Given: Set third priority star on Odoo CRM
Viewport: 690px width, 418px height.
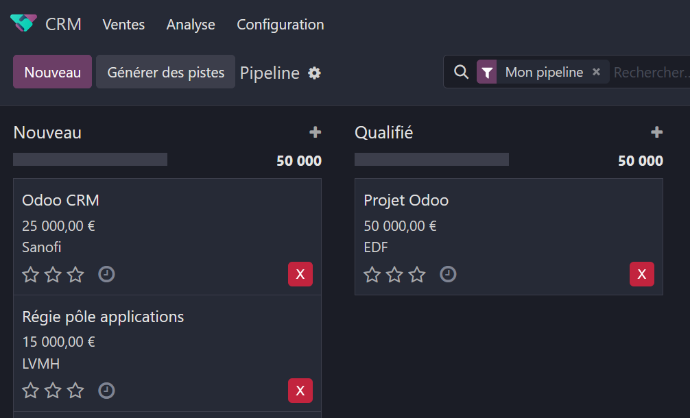Looking at the screenshot, I should tap(76, 274).
